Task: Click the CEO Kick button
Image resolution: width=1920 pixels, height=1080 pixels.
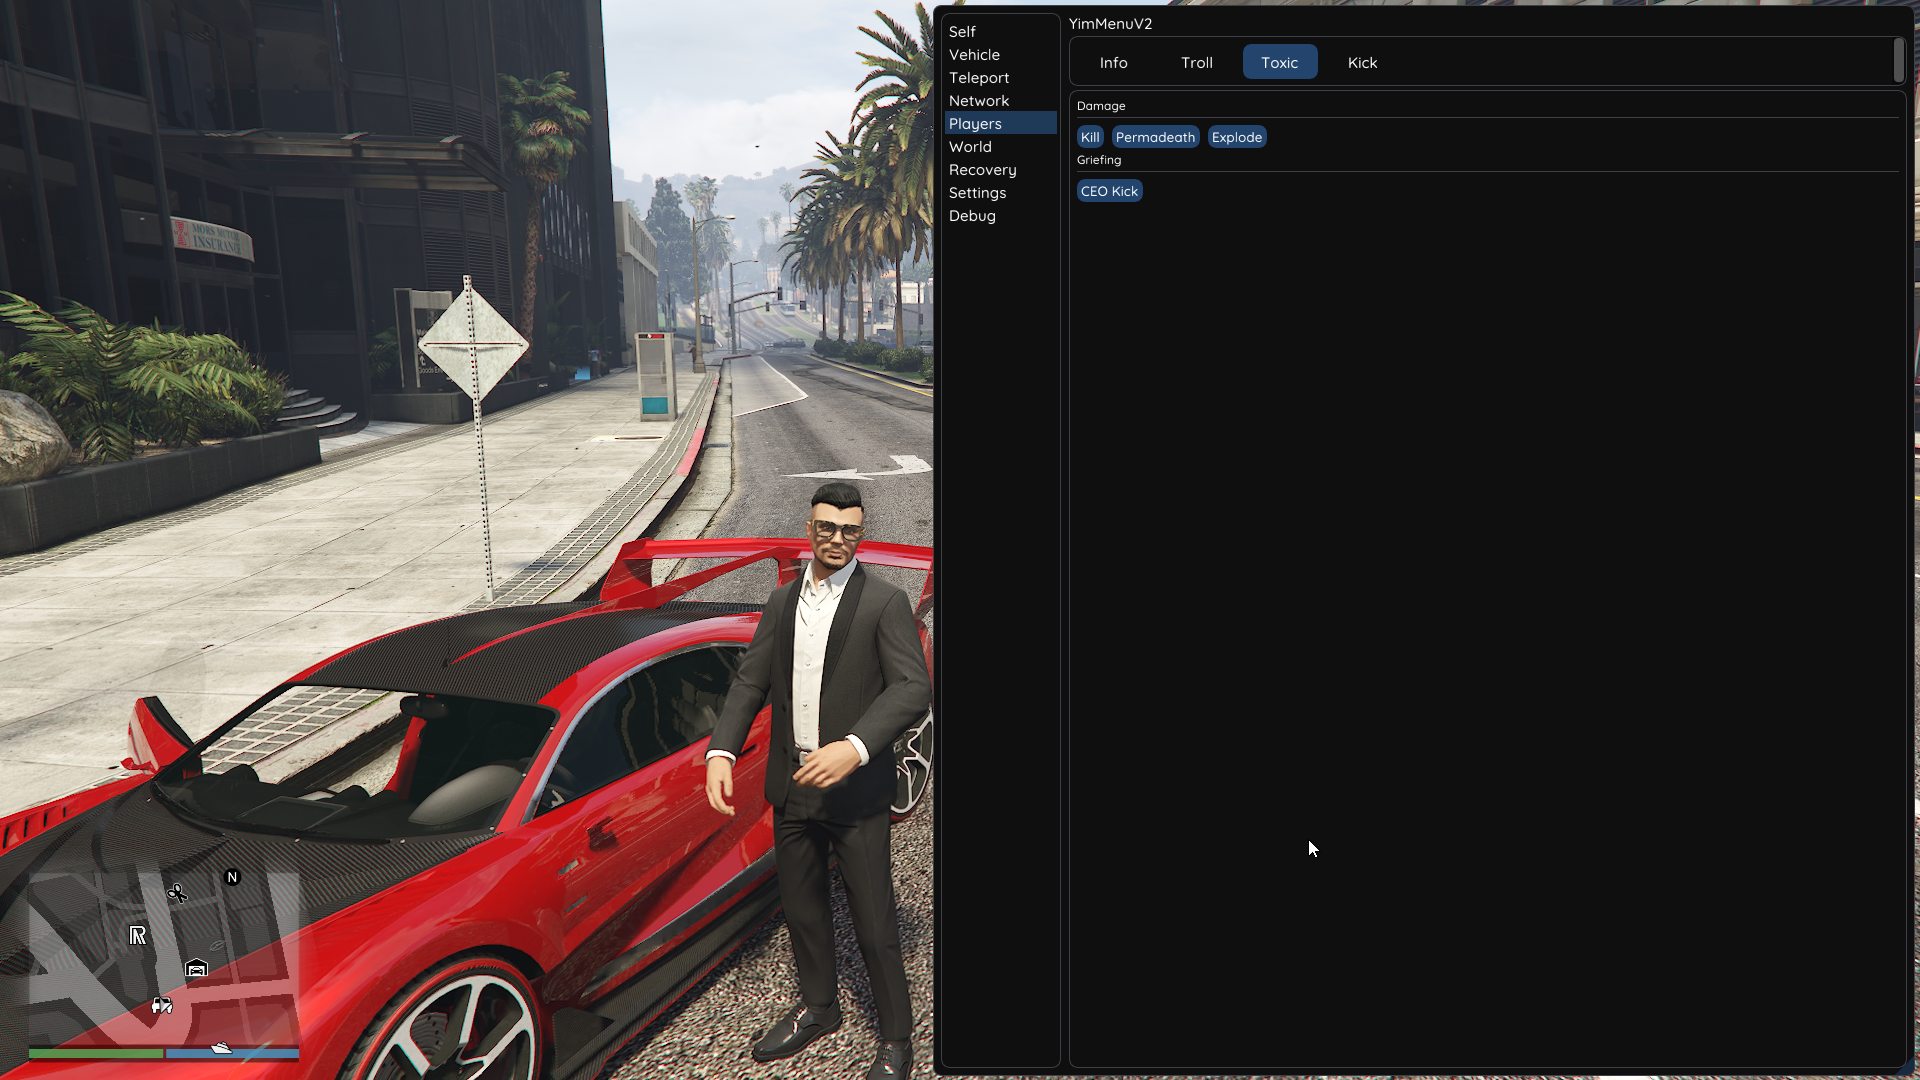Action: pos(1109,191)
